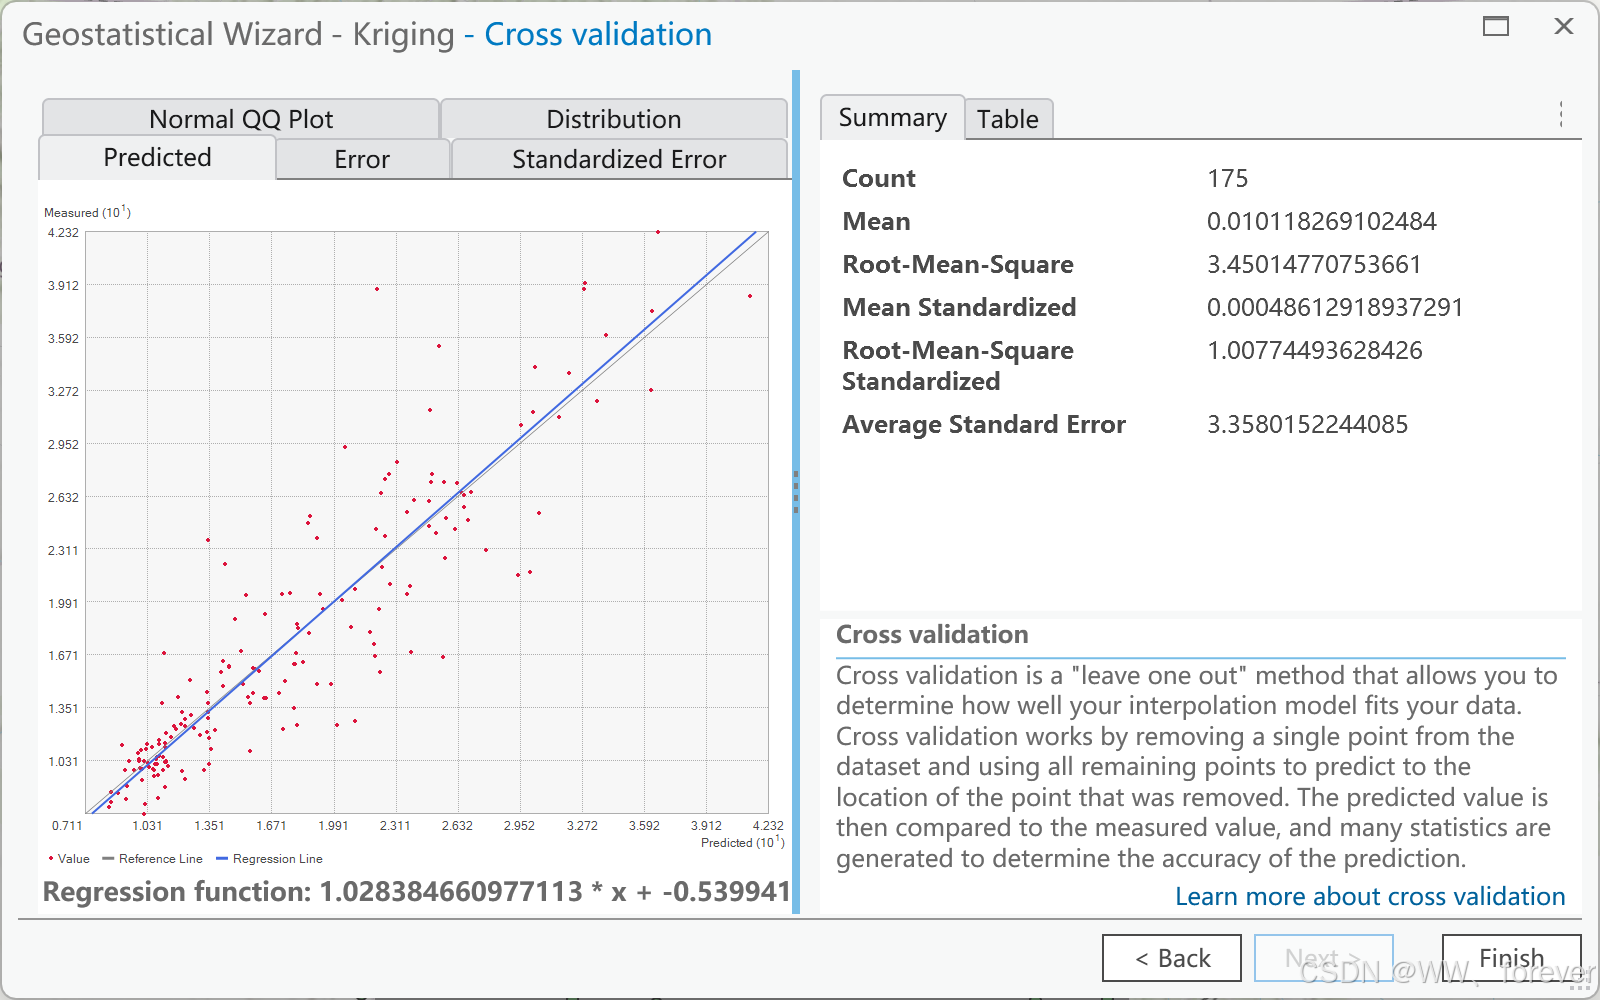Open the Standardized Error tab
The height and width of the screenshot is (1000, 1600).
tap(619, 159)
